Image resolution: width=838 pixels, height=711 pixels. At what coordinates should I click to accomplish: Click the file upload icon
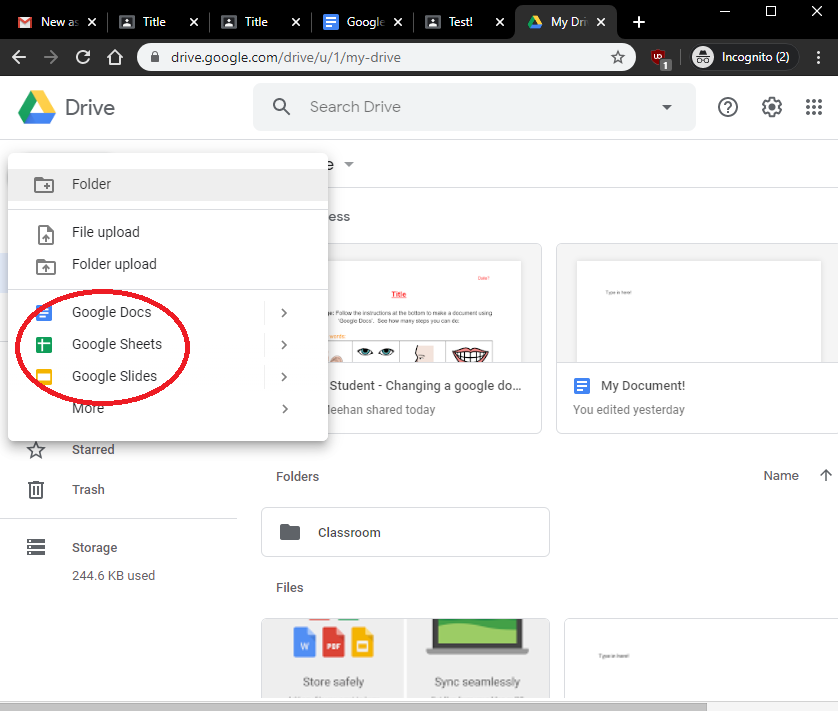click(x=46, y=234)
